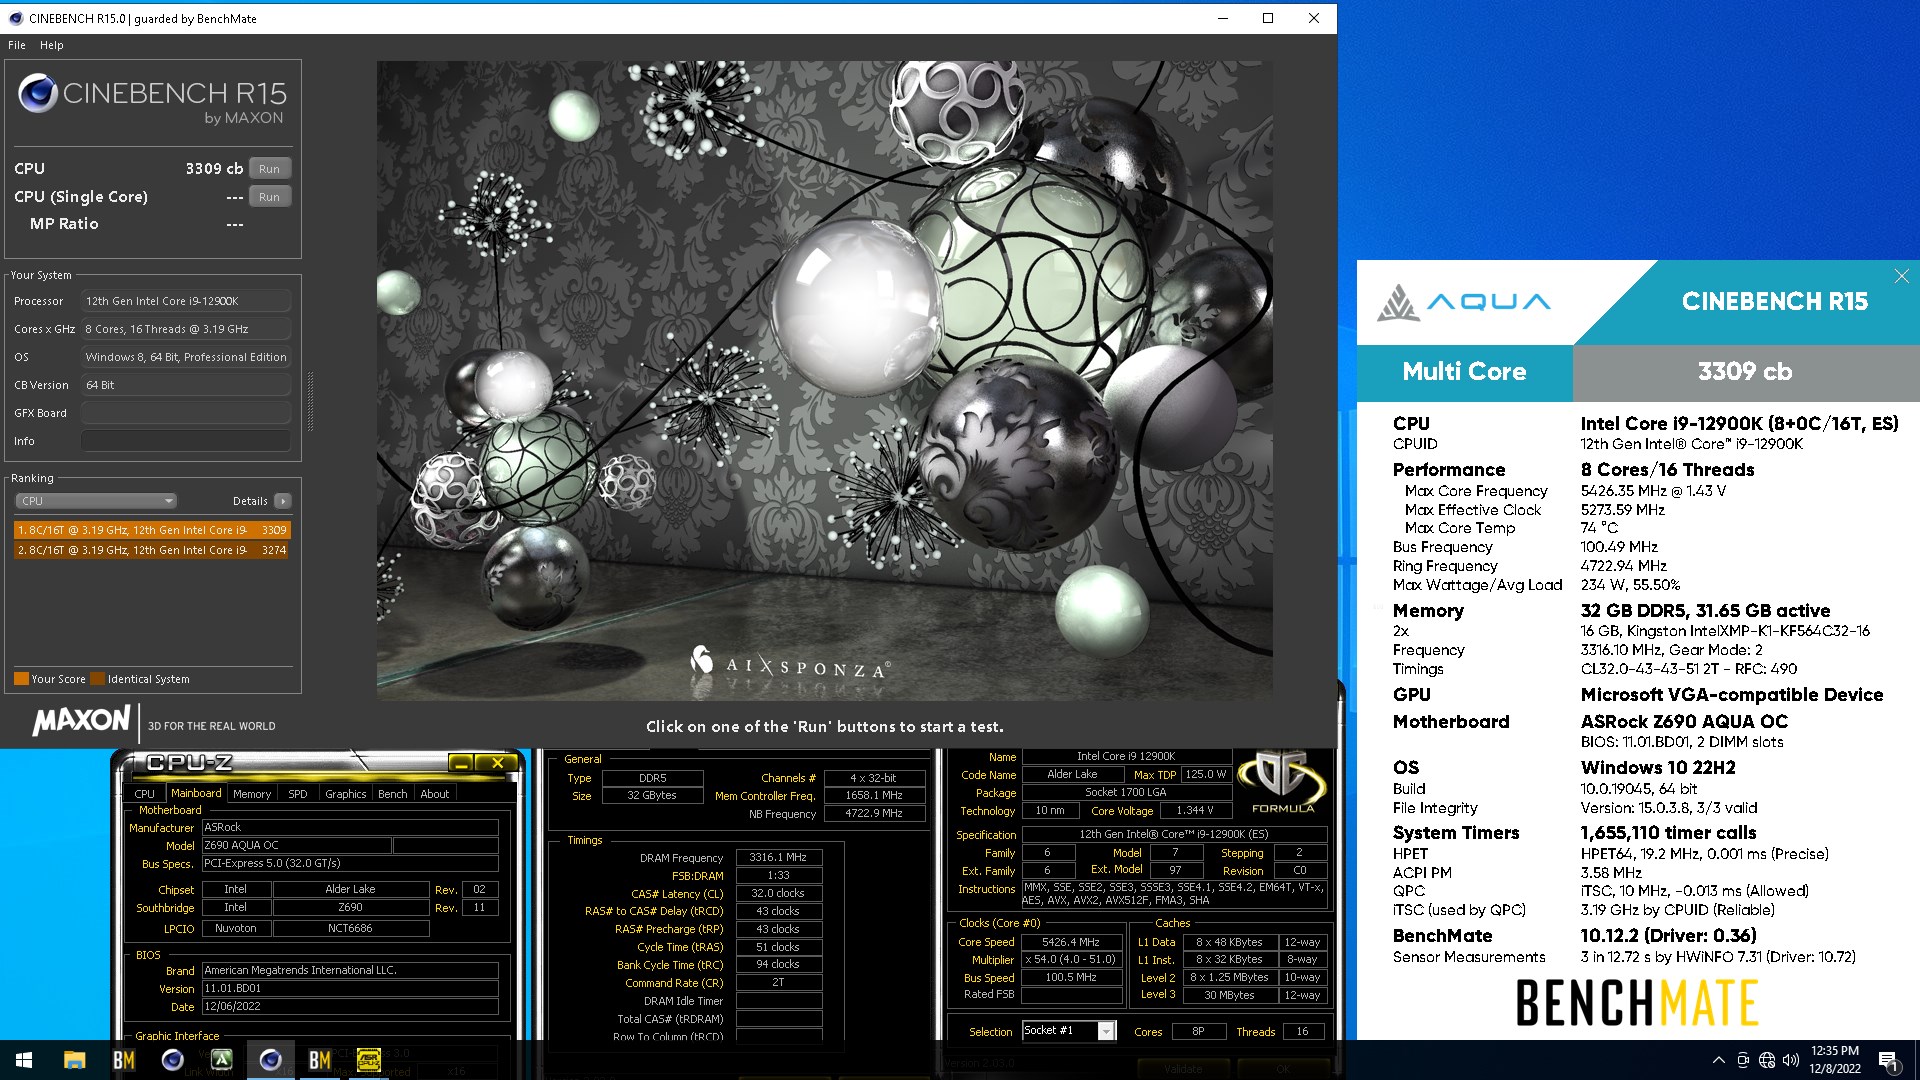Close the BenchMate AQUA result panel
The width and height of the screenshot is (1920, 1080).
(x=1901, y=276)
